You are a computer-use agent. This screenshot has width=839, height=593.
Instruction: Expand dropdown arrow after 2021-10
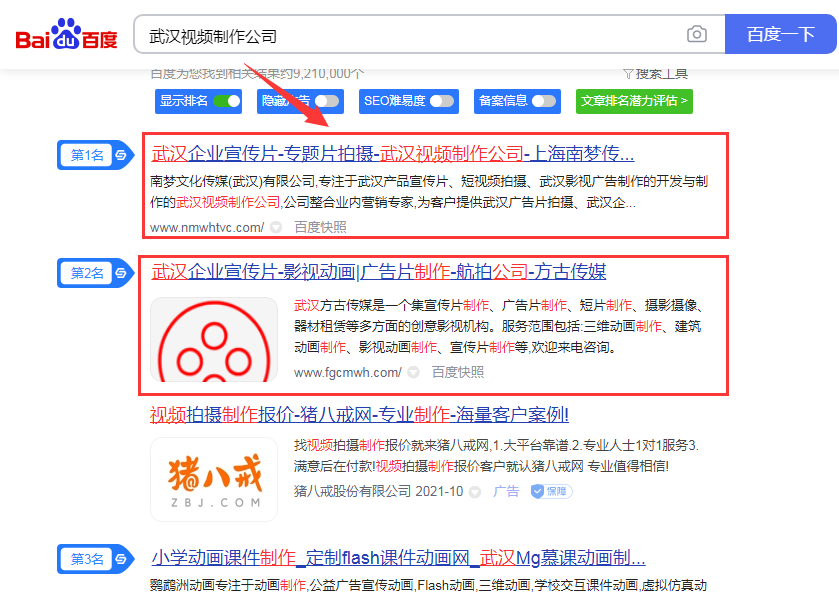(x=475, y=492)
